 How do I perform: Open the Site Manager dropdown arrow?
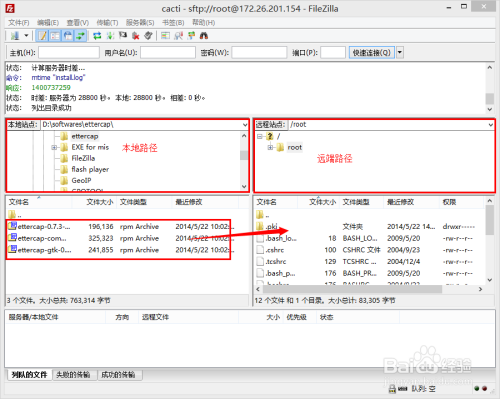tap(26, 35)
